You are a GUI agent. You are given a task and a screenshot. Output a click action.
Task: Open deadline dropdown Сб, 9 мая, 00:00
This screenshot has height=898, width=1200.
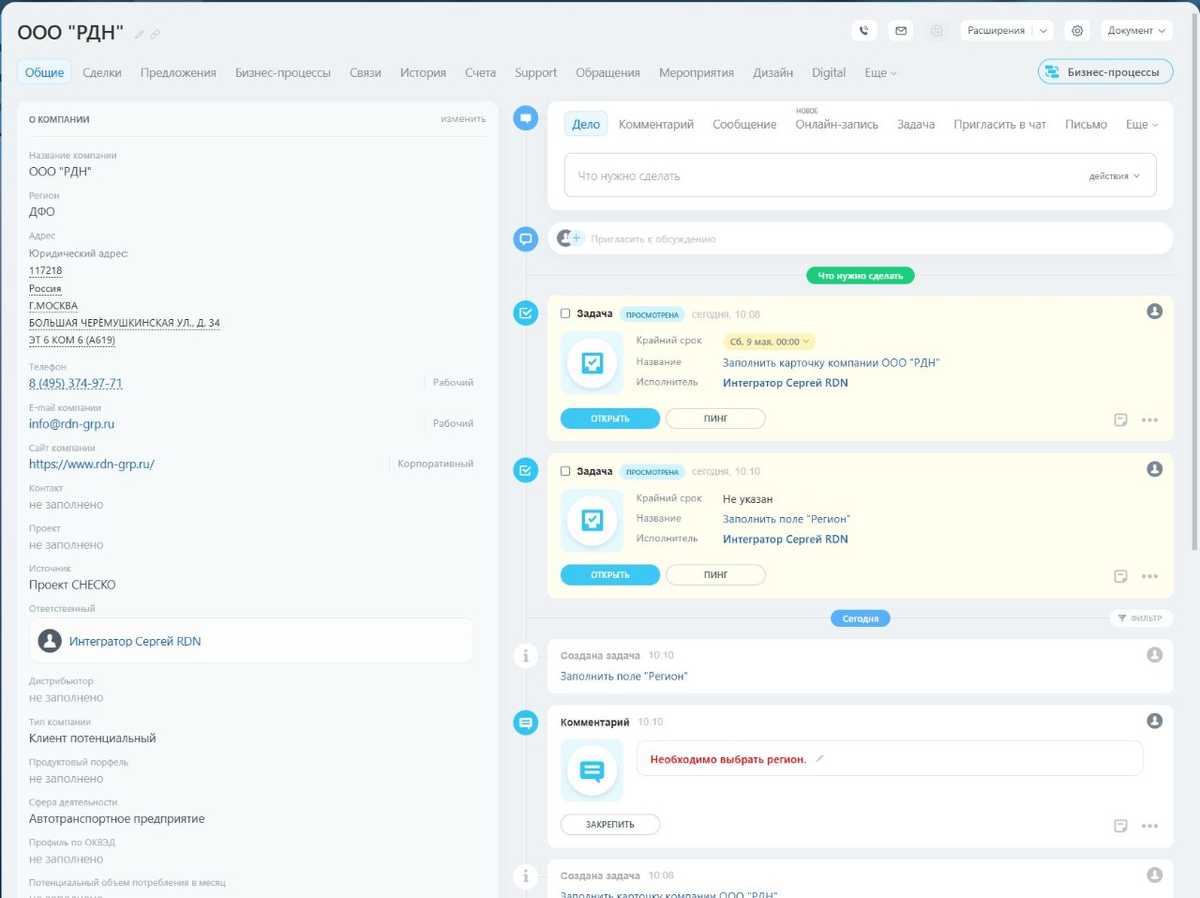click(769, 342)
